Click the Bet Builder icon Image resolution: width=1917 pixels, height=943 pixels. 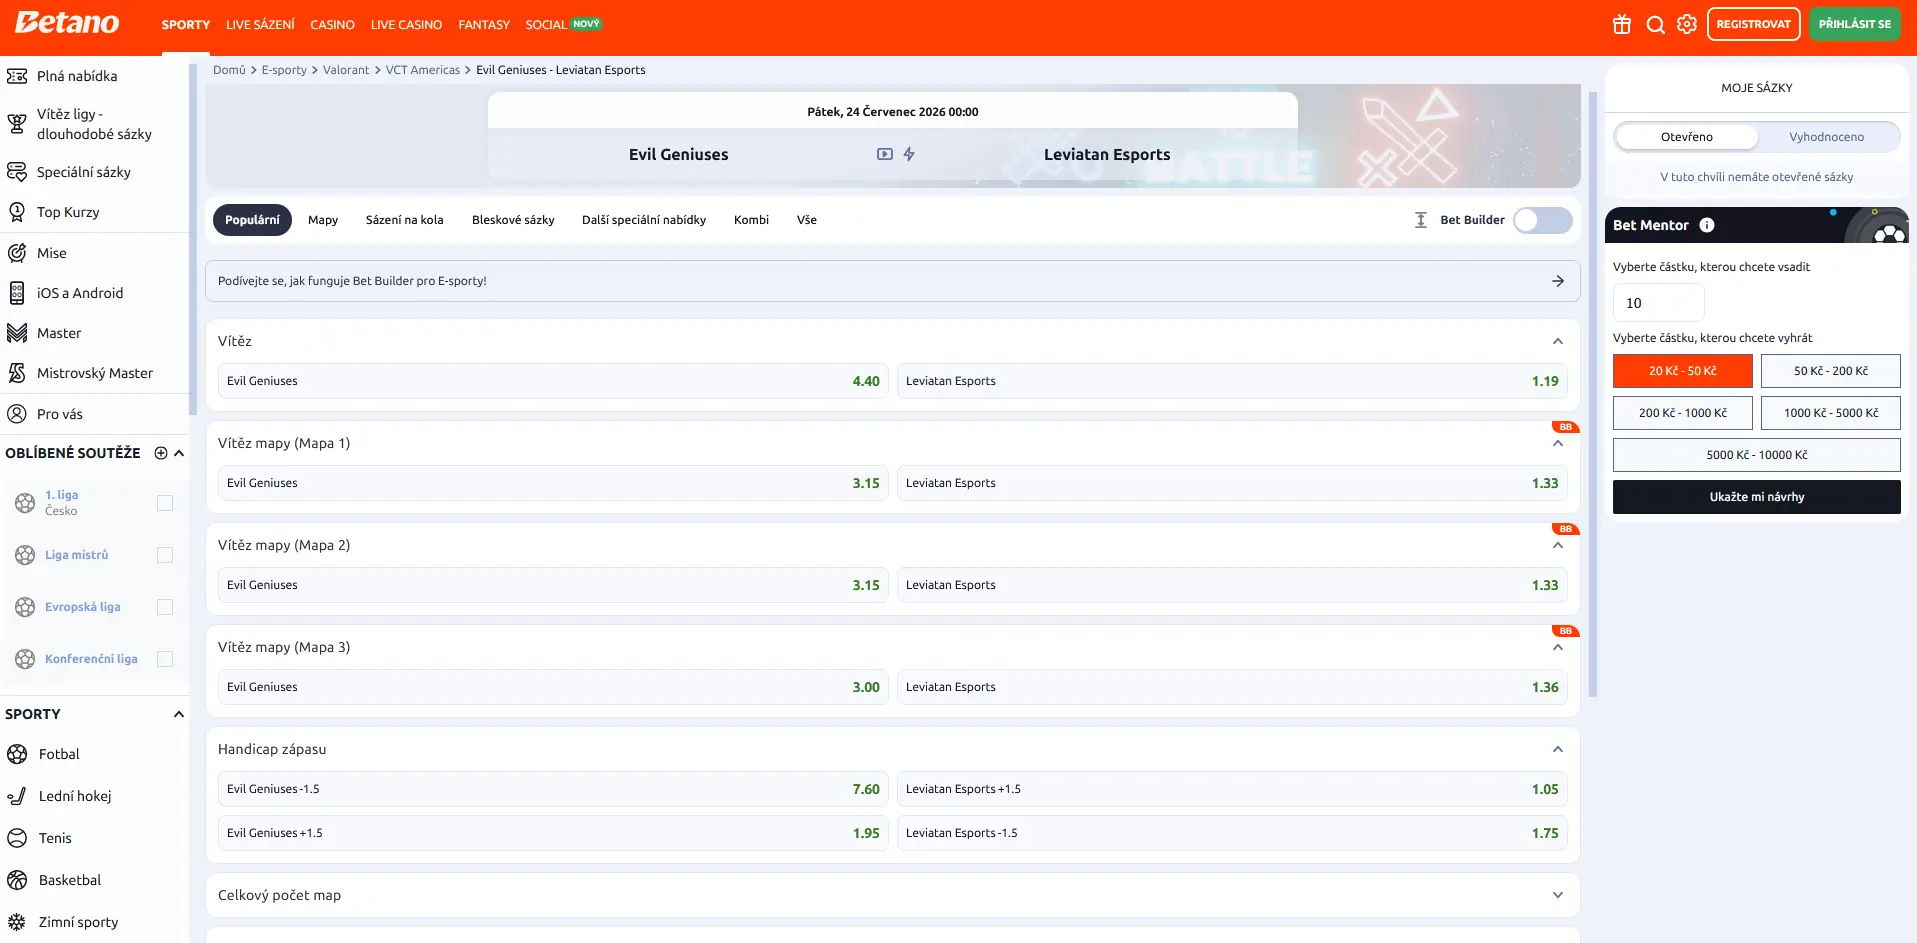click(1421, 220)
